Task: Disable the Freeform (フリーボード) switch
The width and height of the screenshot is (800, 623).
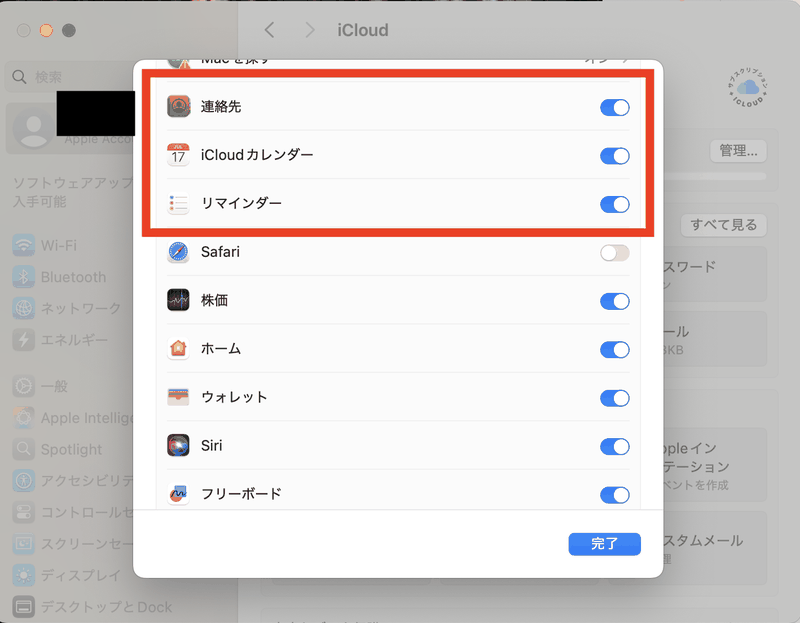Action: (x=615, y=495)
